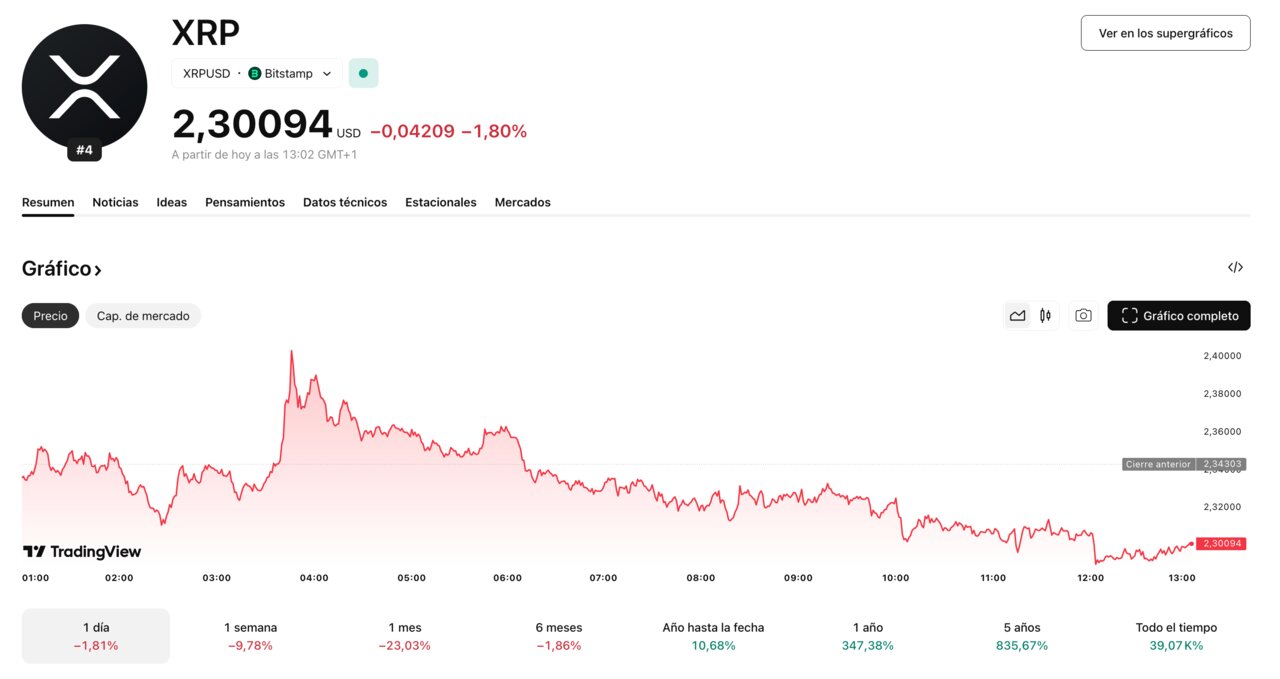Take a snapshot with the camera icon
The image size is (1280, 679).
pos(1083,315)
